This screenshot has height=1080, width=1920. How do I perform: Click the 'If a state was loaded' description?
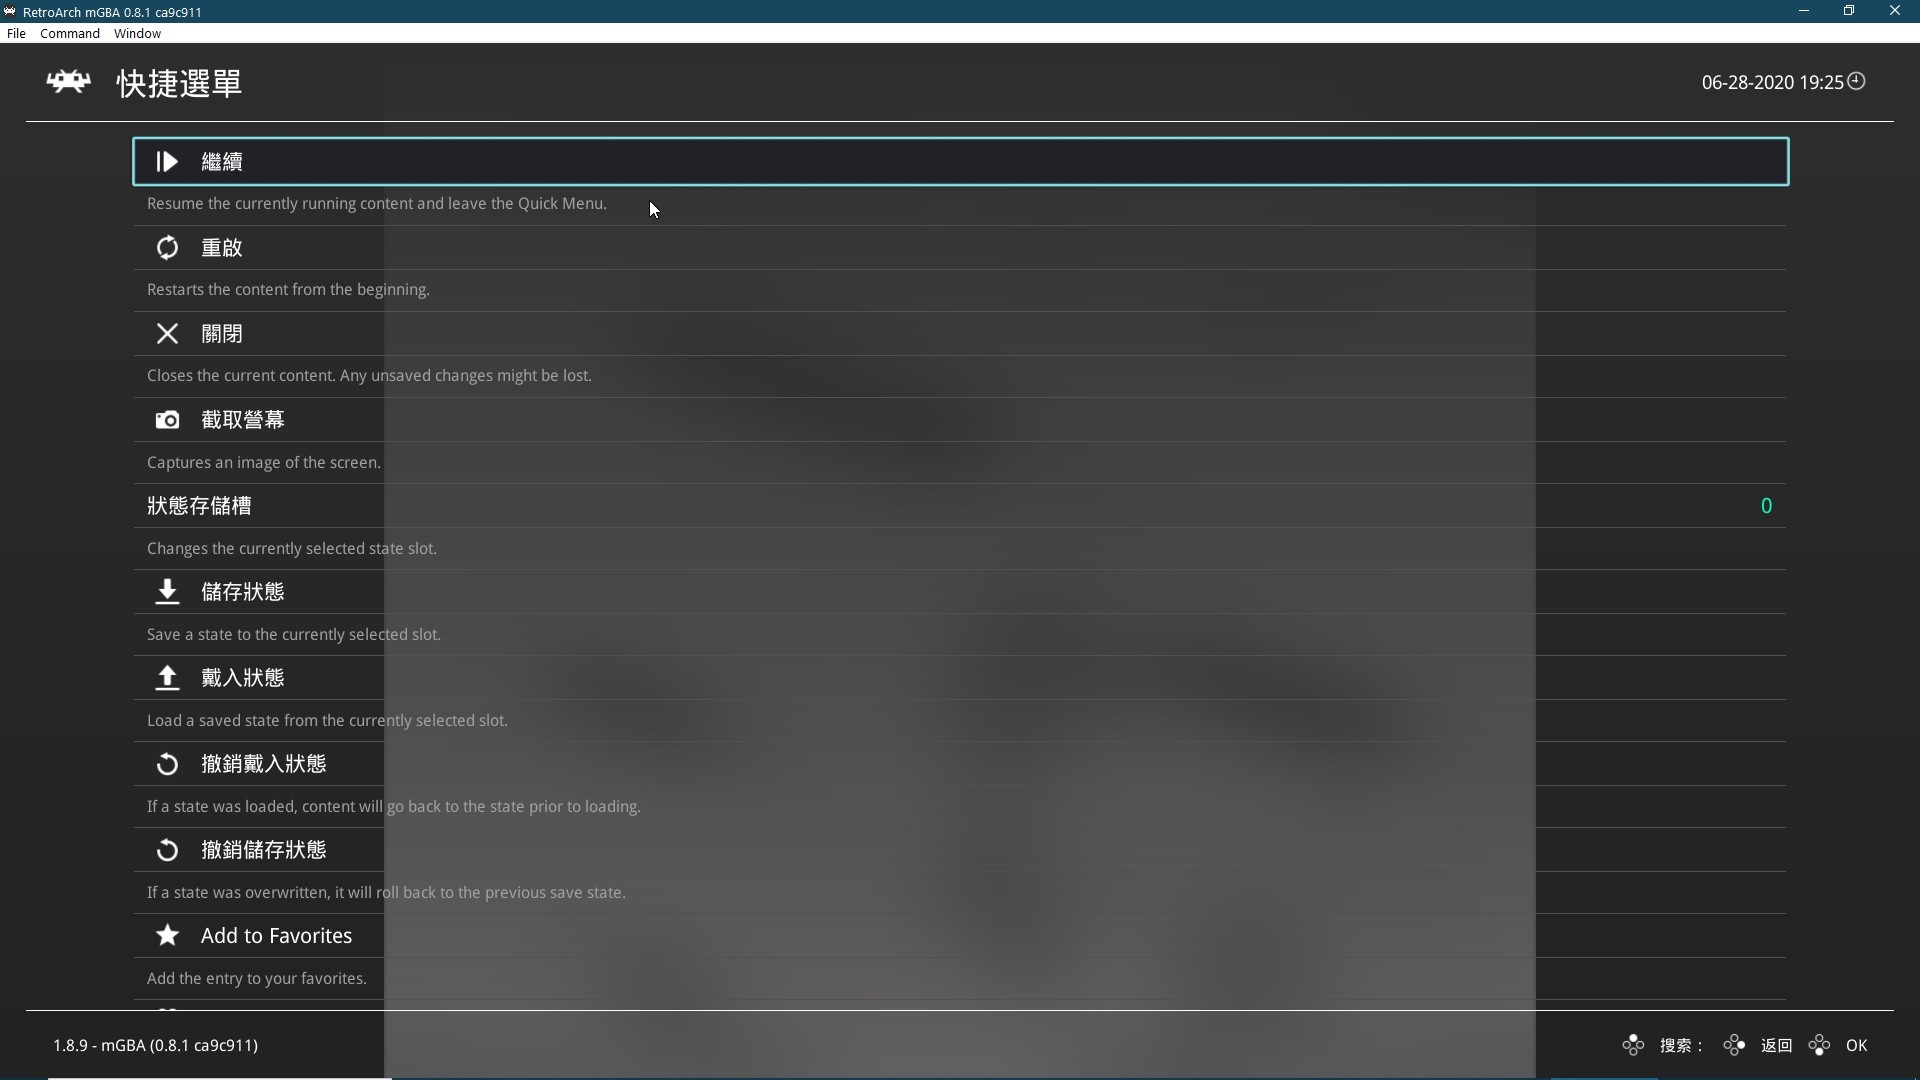tap(394, 806)
